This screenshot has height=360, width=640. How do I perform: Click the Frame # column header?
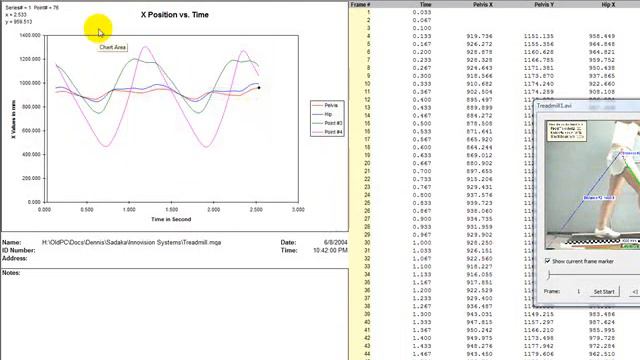(x=360, y=4)
